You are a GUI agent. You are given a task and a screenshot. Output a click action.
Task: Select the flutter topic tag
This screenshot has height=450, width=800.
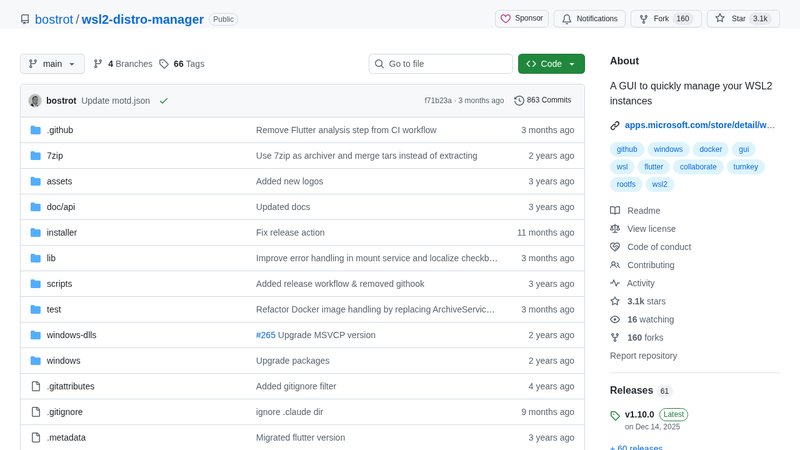654,167
